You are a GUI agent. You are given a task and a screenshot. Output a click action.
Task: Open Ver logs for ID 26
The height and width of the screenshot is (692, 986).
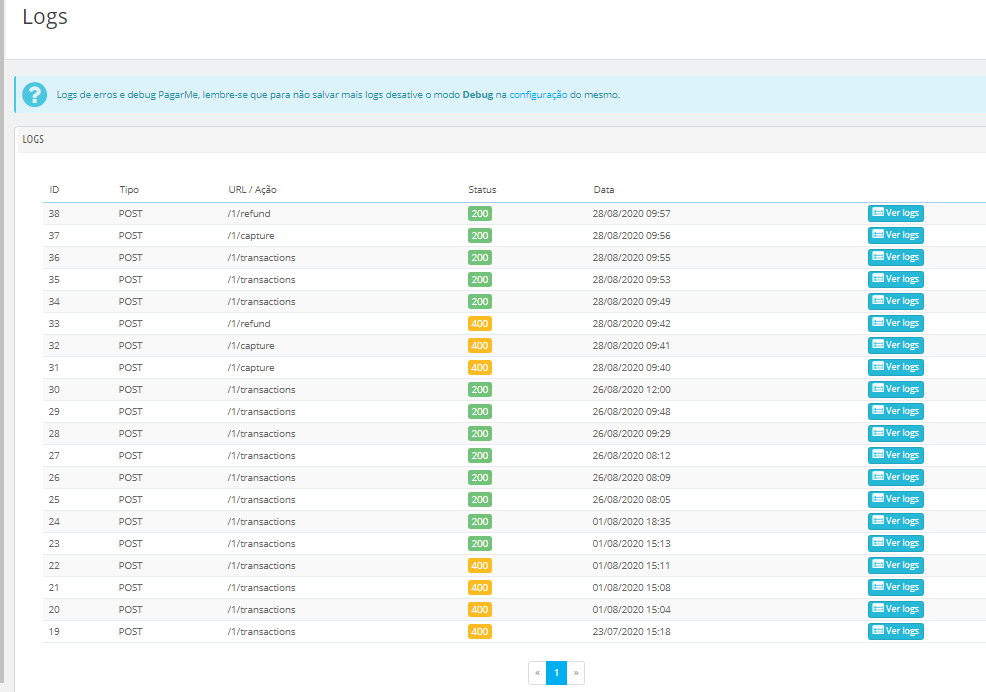pyautogui.click(x=895, y=477)
